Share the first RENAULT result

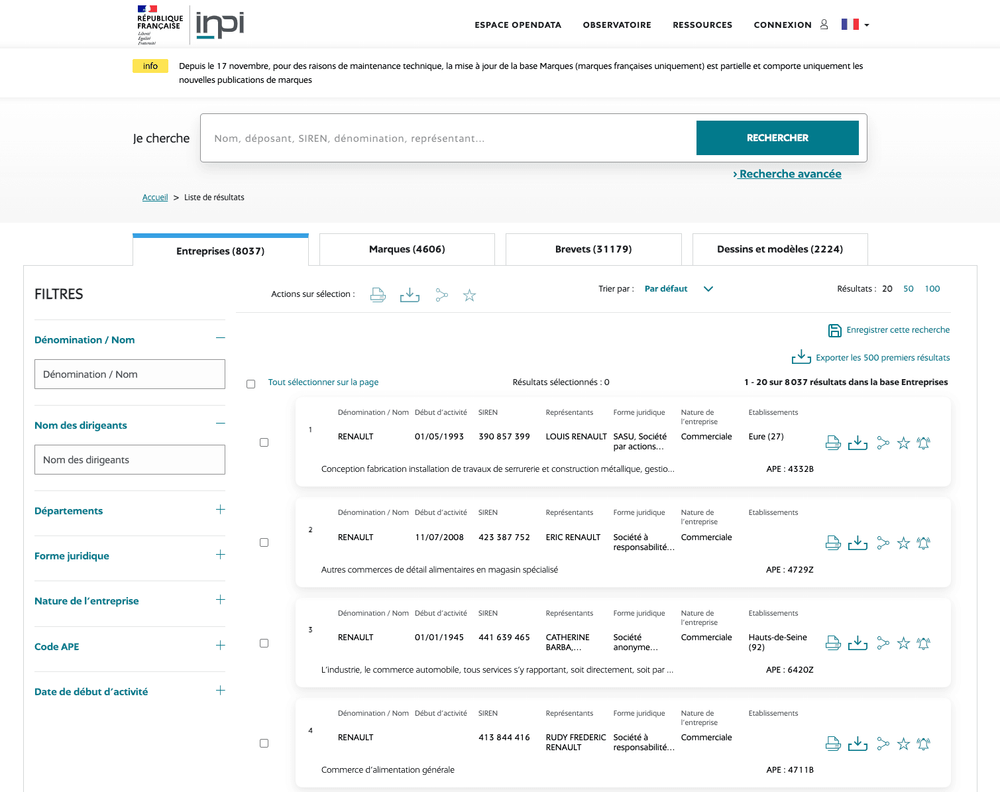pyautogui.click(x=882, y=443)
